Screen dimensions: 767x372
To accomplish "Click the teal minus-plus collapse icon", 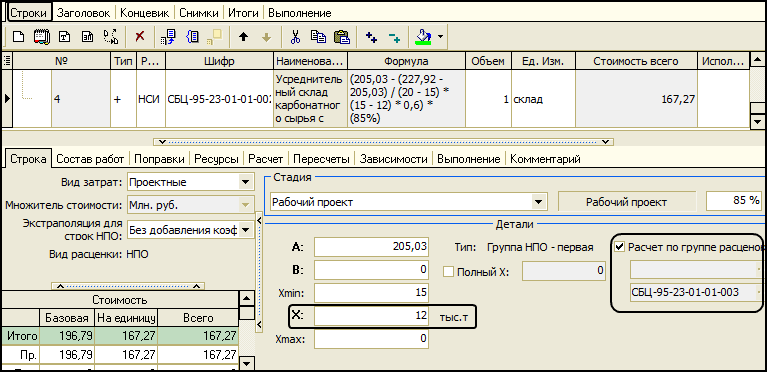I will tap(394, 37).
